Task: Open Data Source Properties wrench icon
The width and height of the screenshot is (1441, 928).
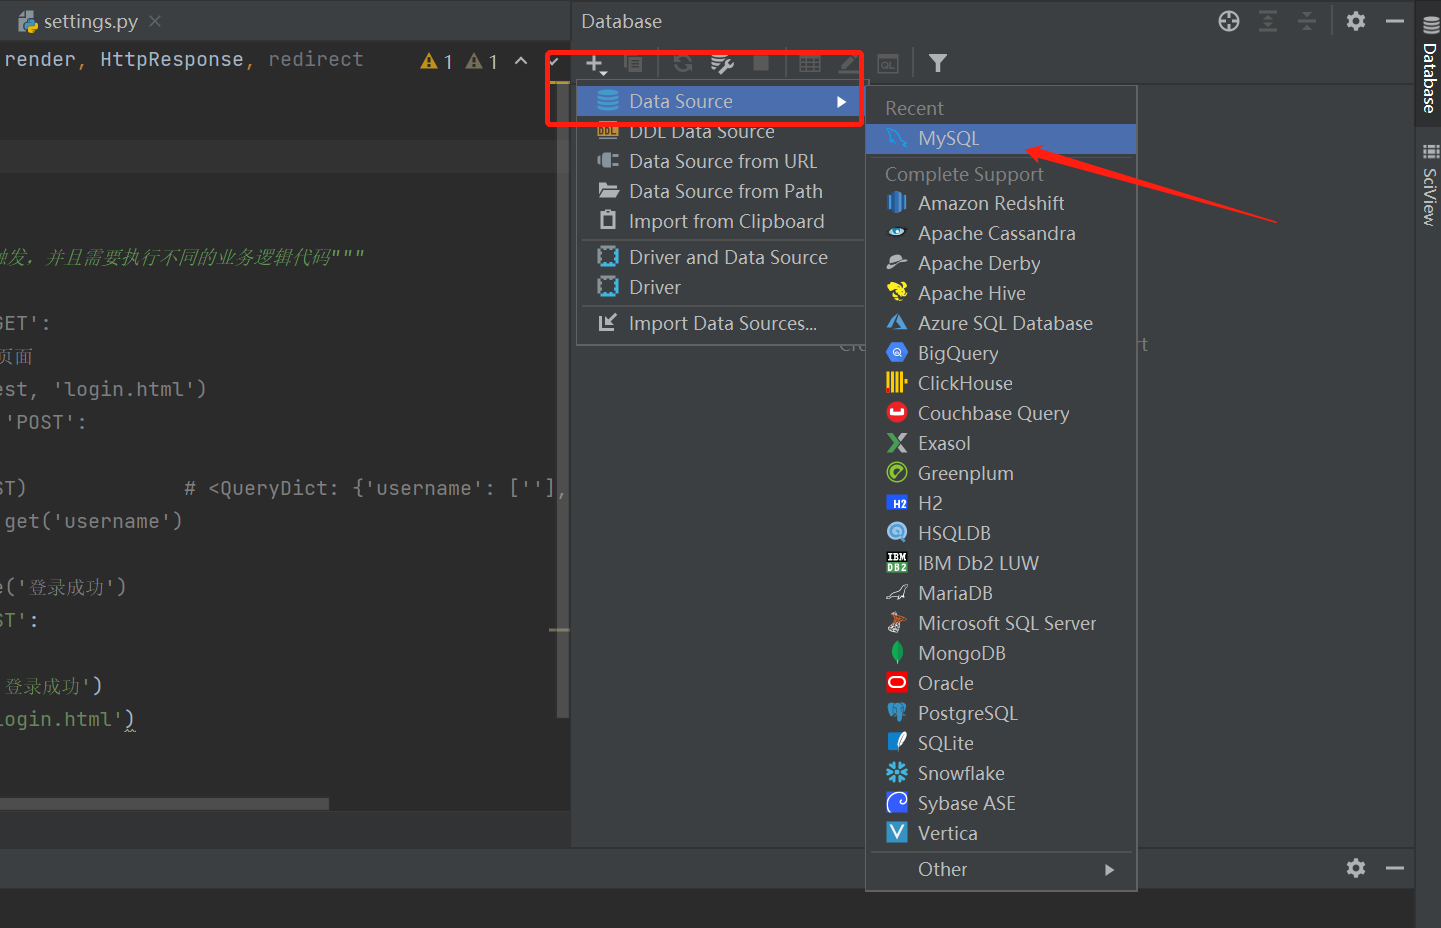Action: [x=722, y=64]
